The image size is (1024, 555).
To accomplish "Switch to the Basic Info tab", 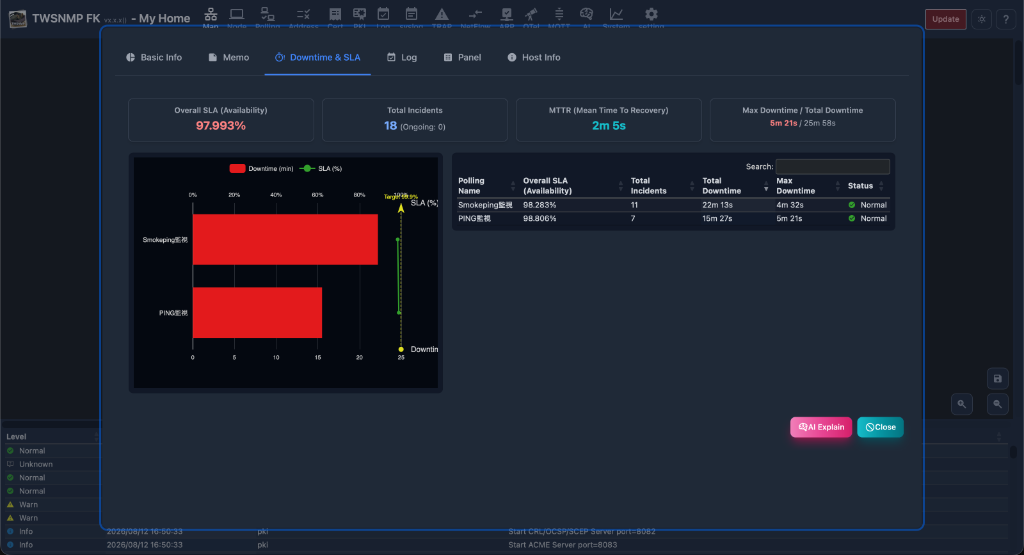I will click(x=154, y=57).
